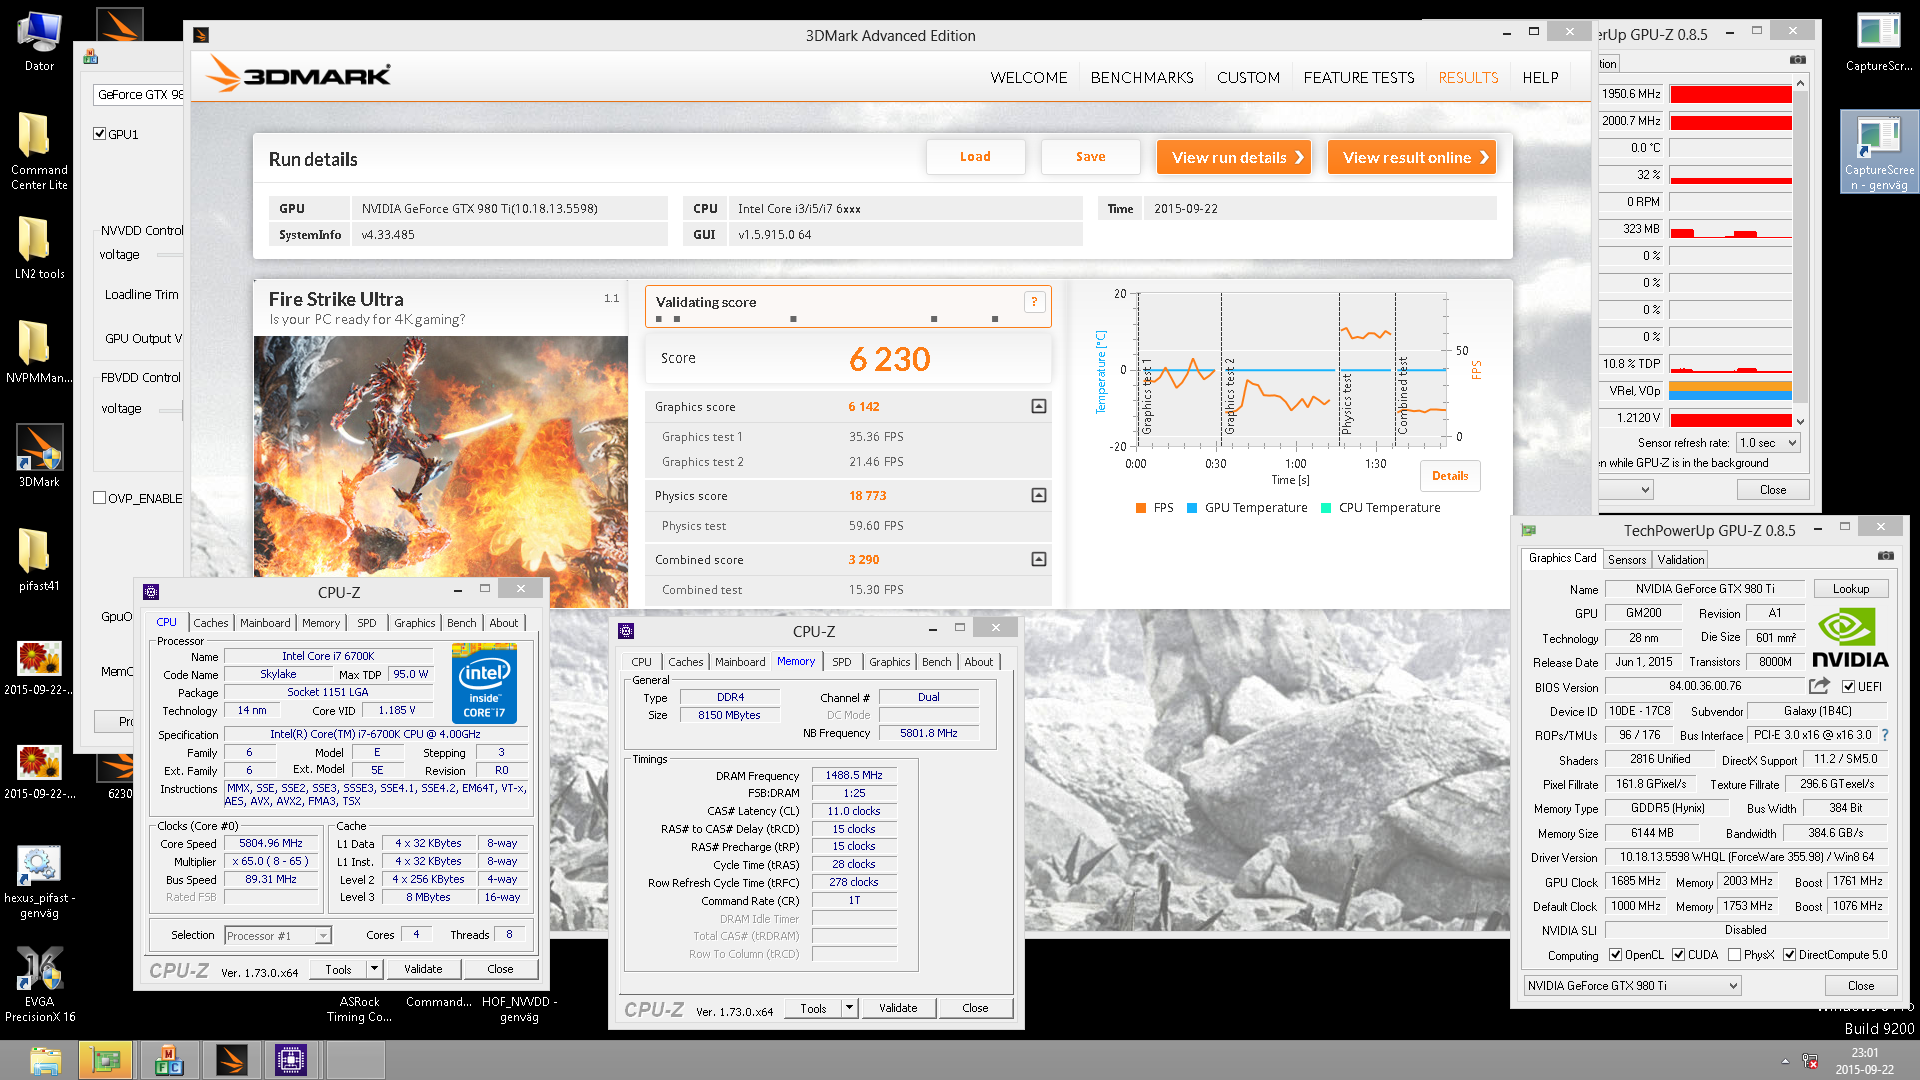Collapse the Physics score section
The width and height of the screenshot is (1920, 1080).
pos(1039,495)
